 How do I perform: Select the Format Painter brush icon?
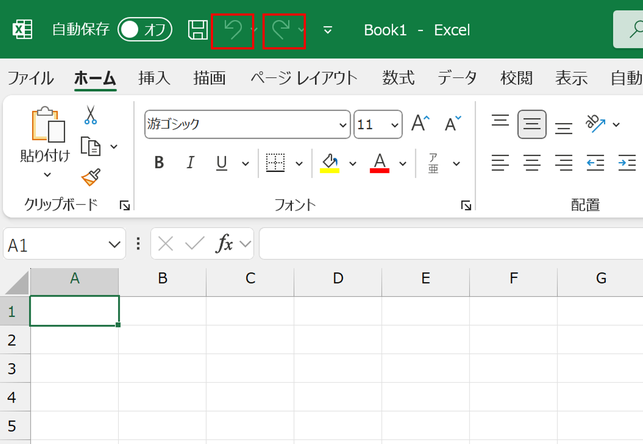91,177
